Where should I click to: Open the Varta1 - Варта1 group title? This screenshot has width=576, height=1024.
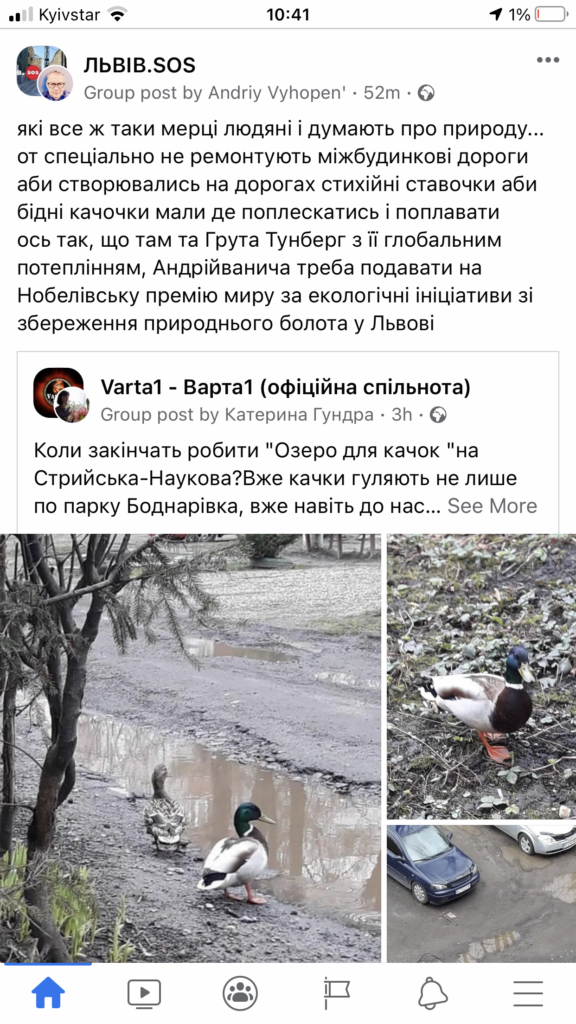click(285, 387)
